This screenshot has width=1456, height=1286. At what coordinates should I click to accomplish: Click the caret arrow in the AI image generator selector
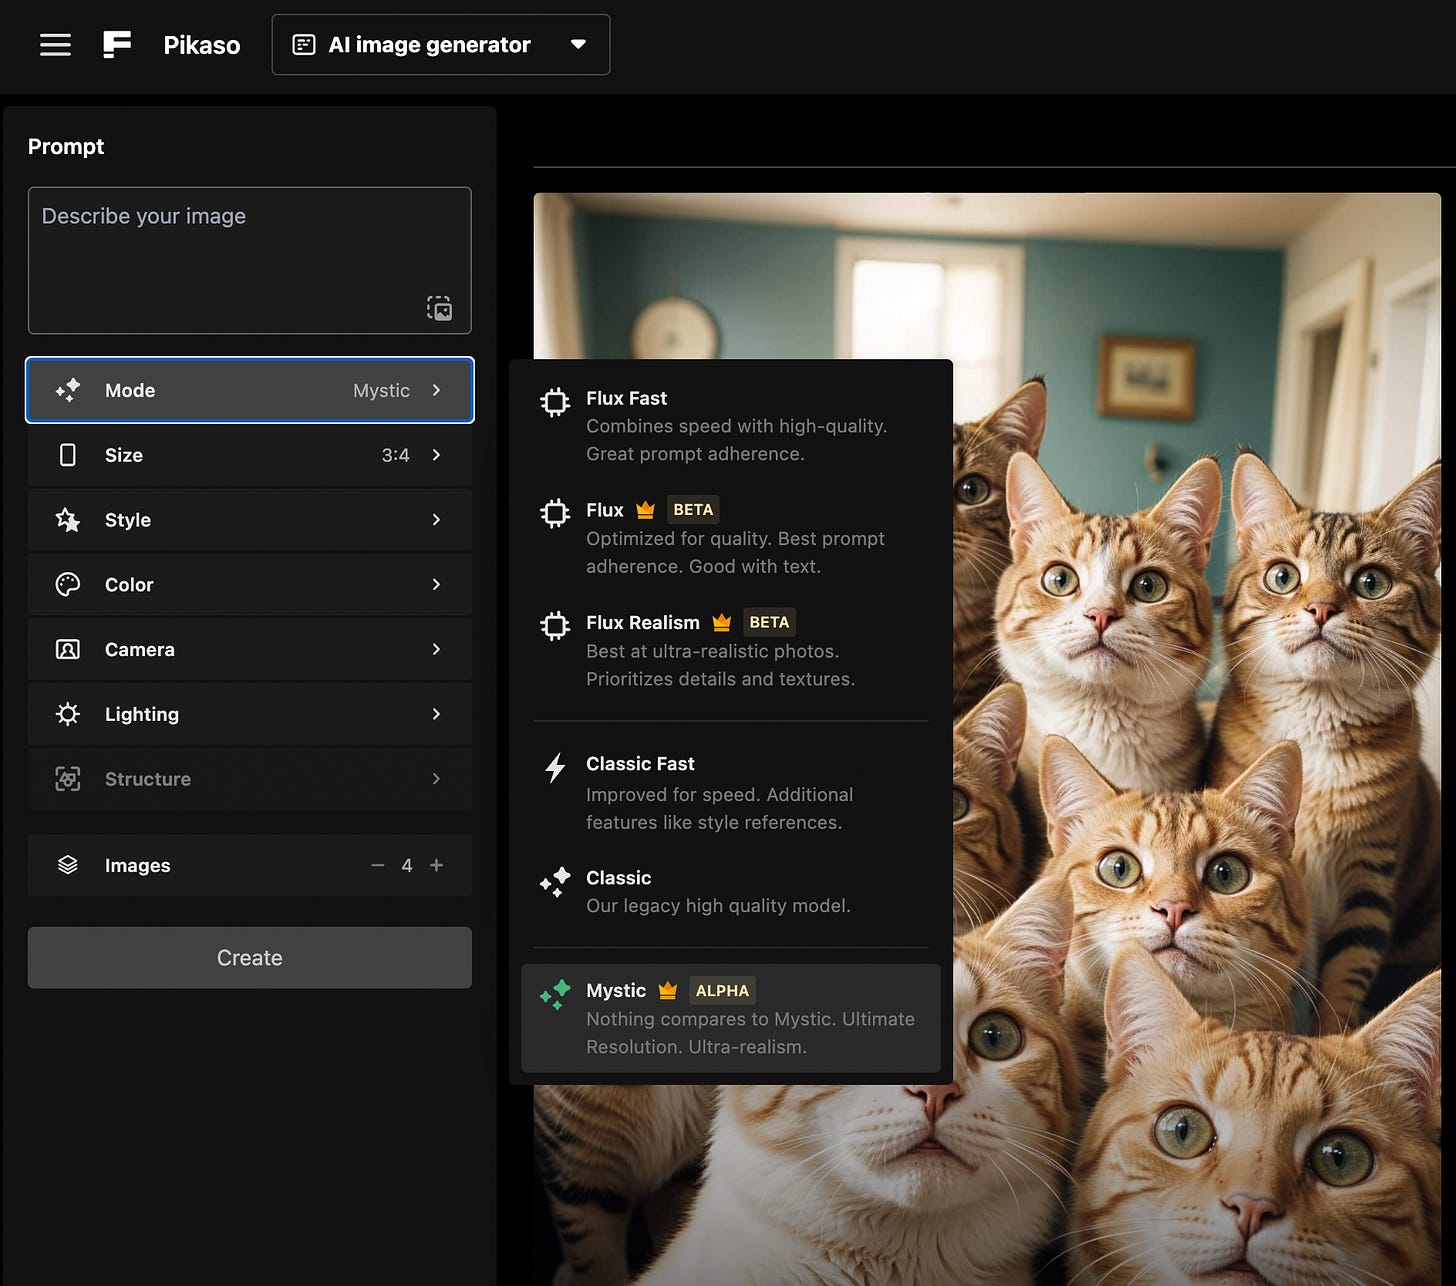[578, 45]
